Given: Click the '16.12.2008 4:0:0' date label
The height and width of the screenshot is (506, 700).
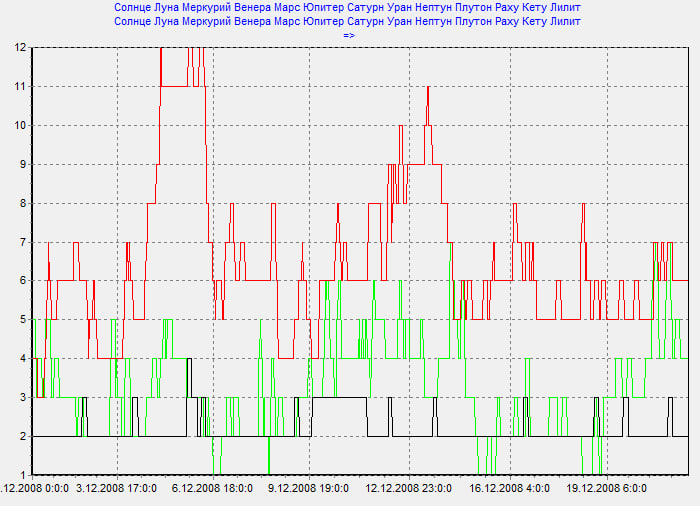Looking at the screenshot, I should pos(509,489).
